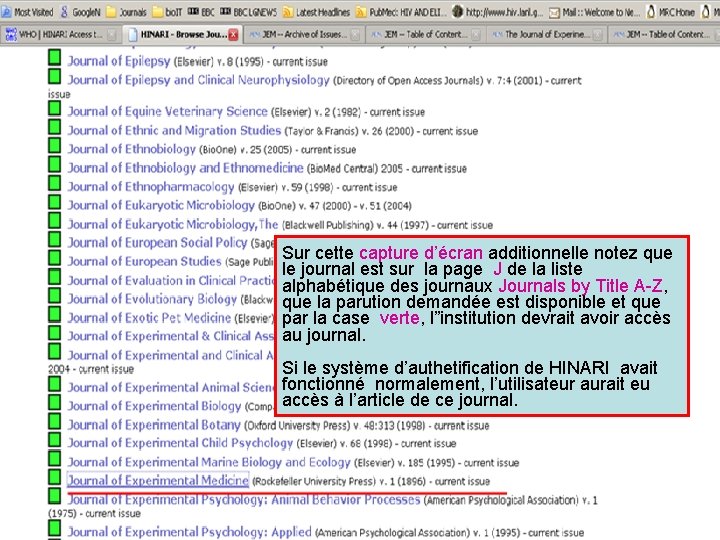Click green box beside Journal of European Studies
Screen dimensions: 720x540
point(55,258)
